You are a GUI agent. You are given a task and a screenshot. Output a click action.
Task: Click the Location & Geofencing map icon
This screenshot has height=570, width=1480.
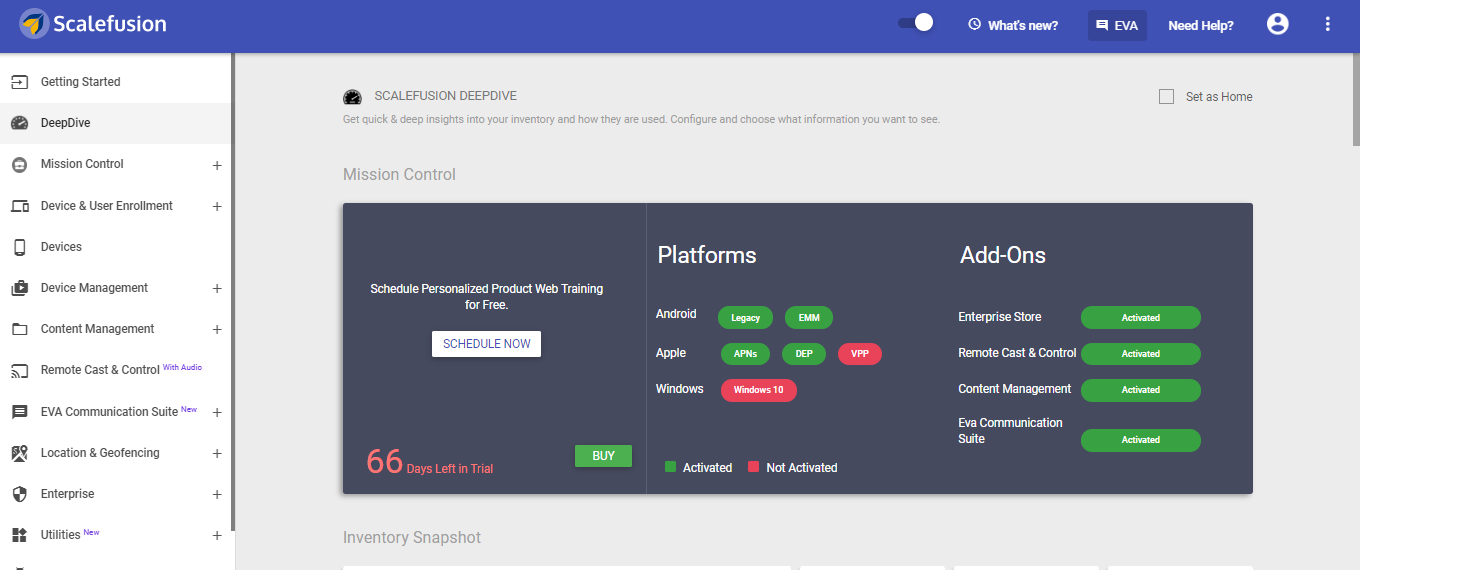click(x=19, y=453)
